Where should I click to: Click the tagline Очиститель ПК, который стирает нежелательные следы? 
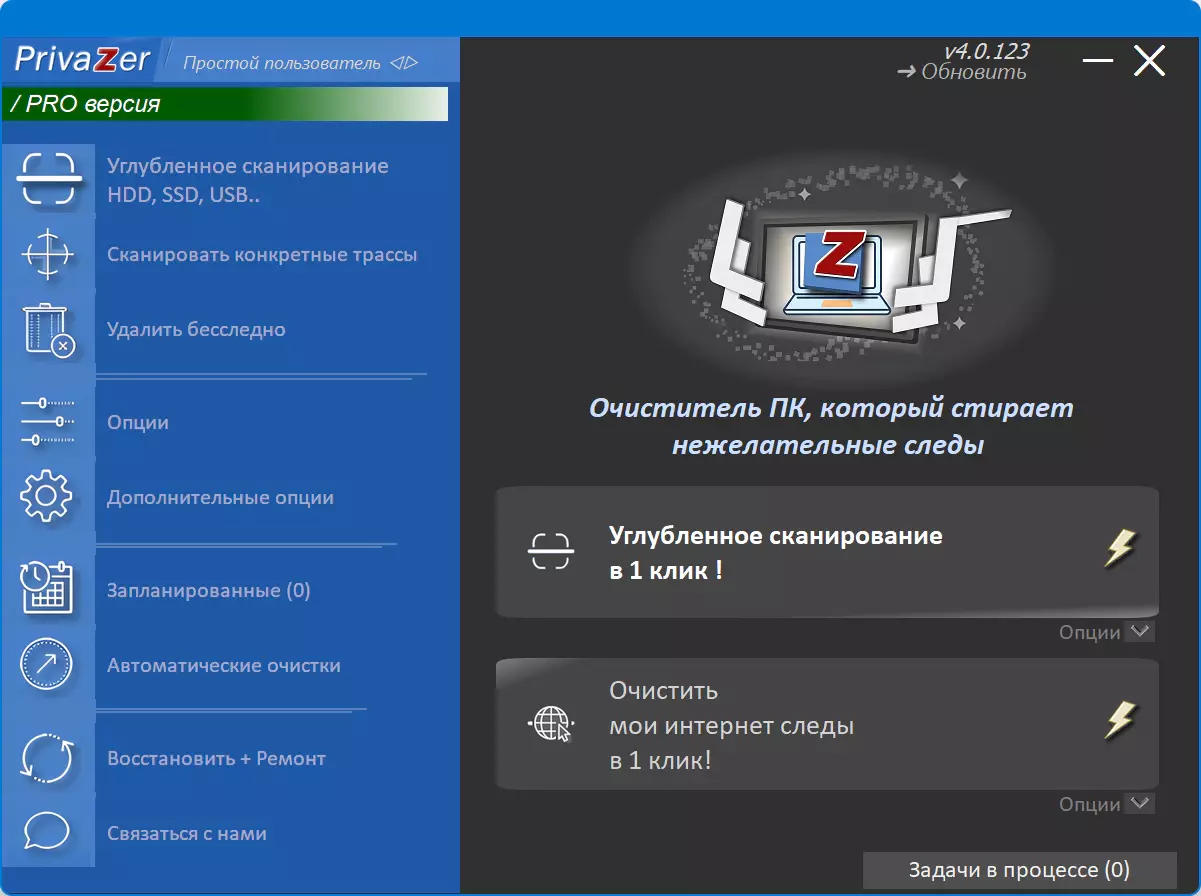(830, 427)
